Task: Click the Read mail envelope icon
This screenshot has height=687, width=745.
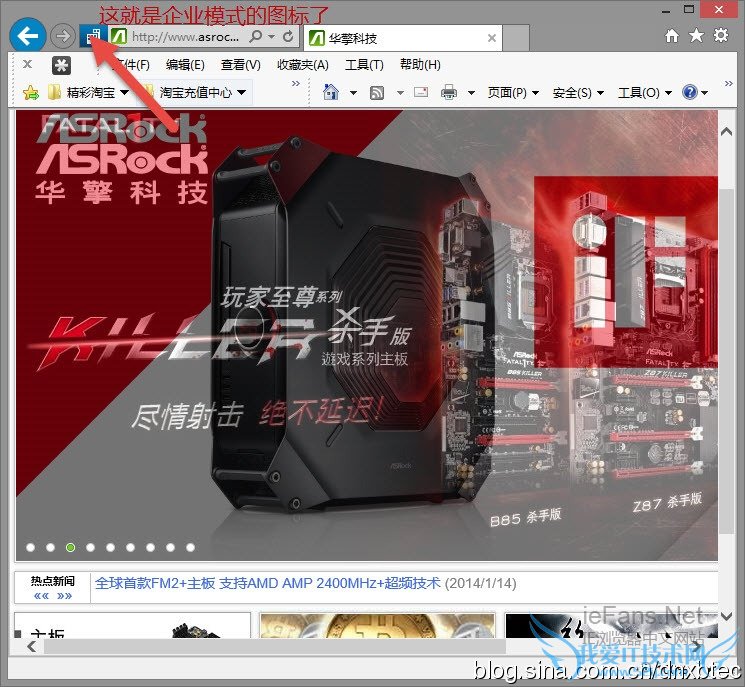Action: point(420,92)
